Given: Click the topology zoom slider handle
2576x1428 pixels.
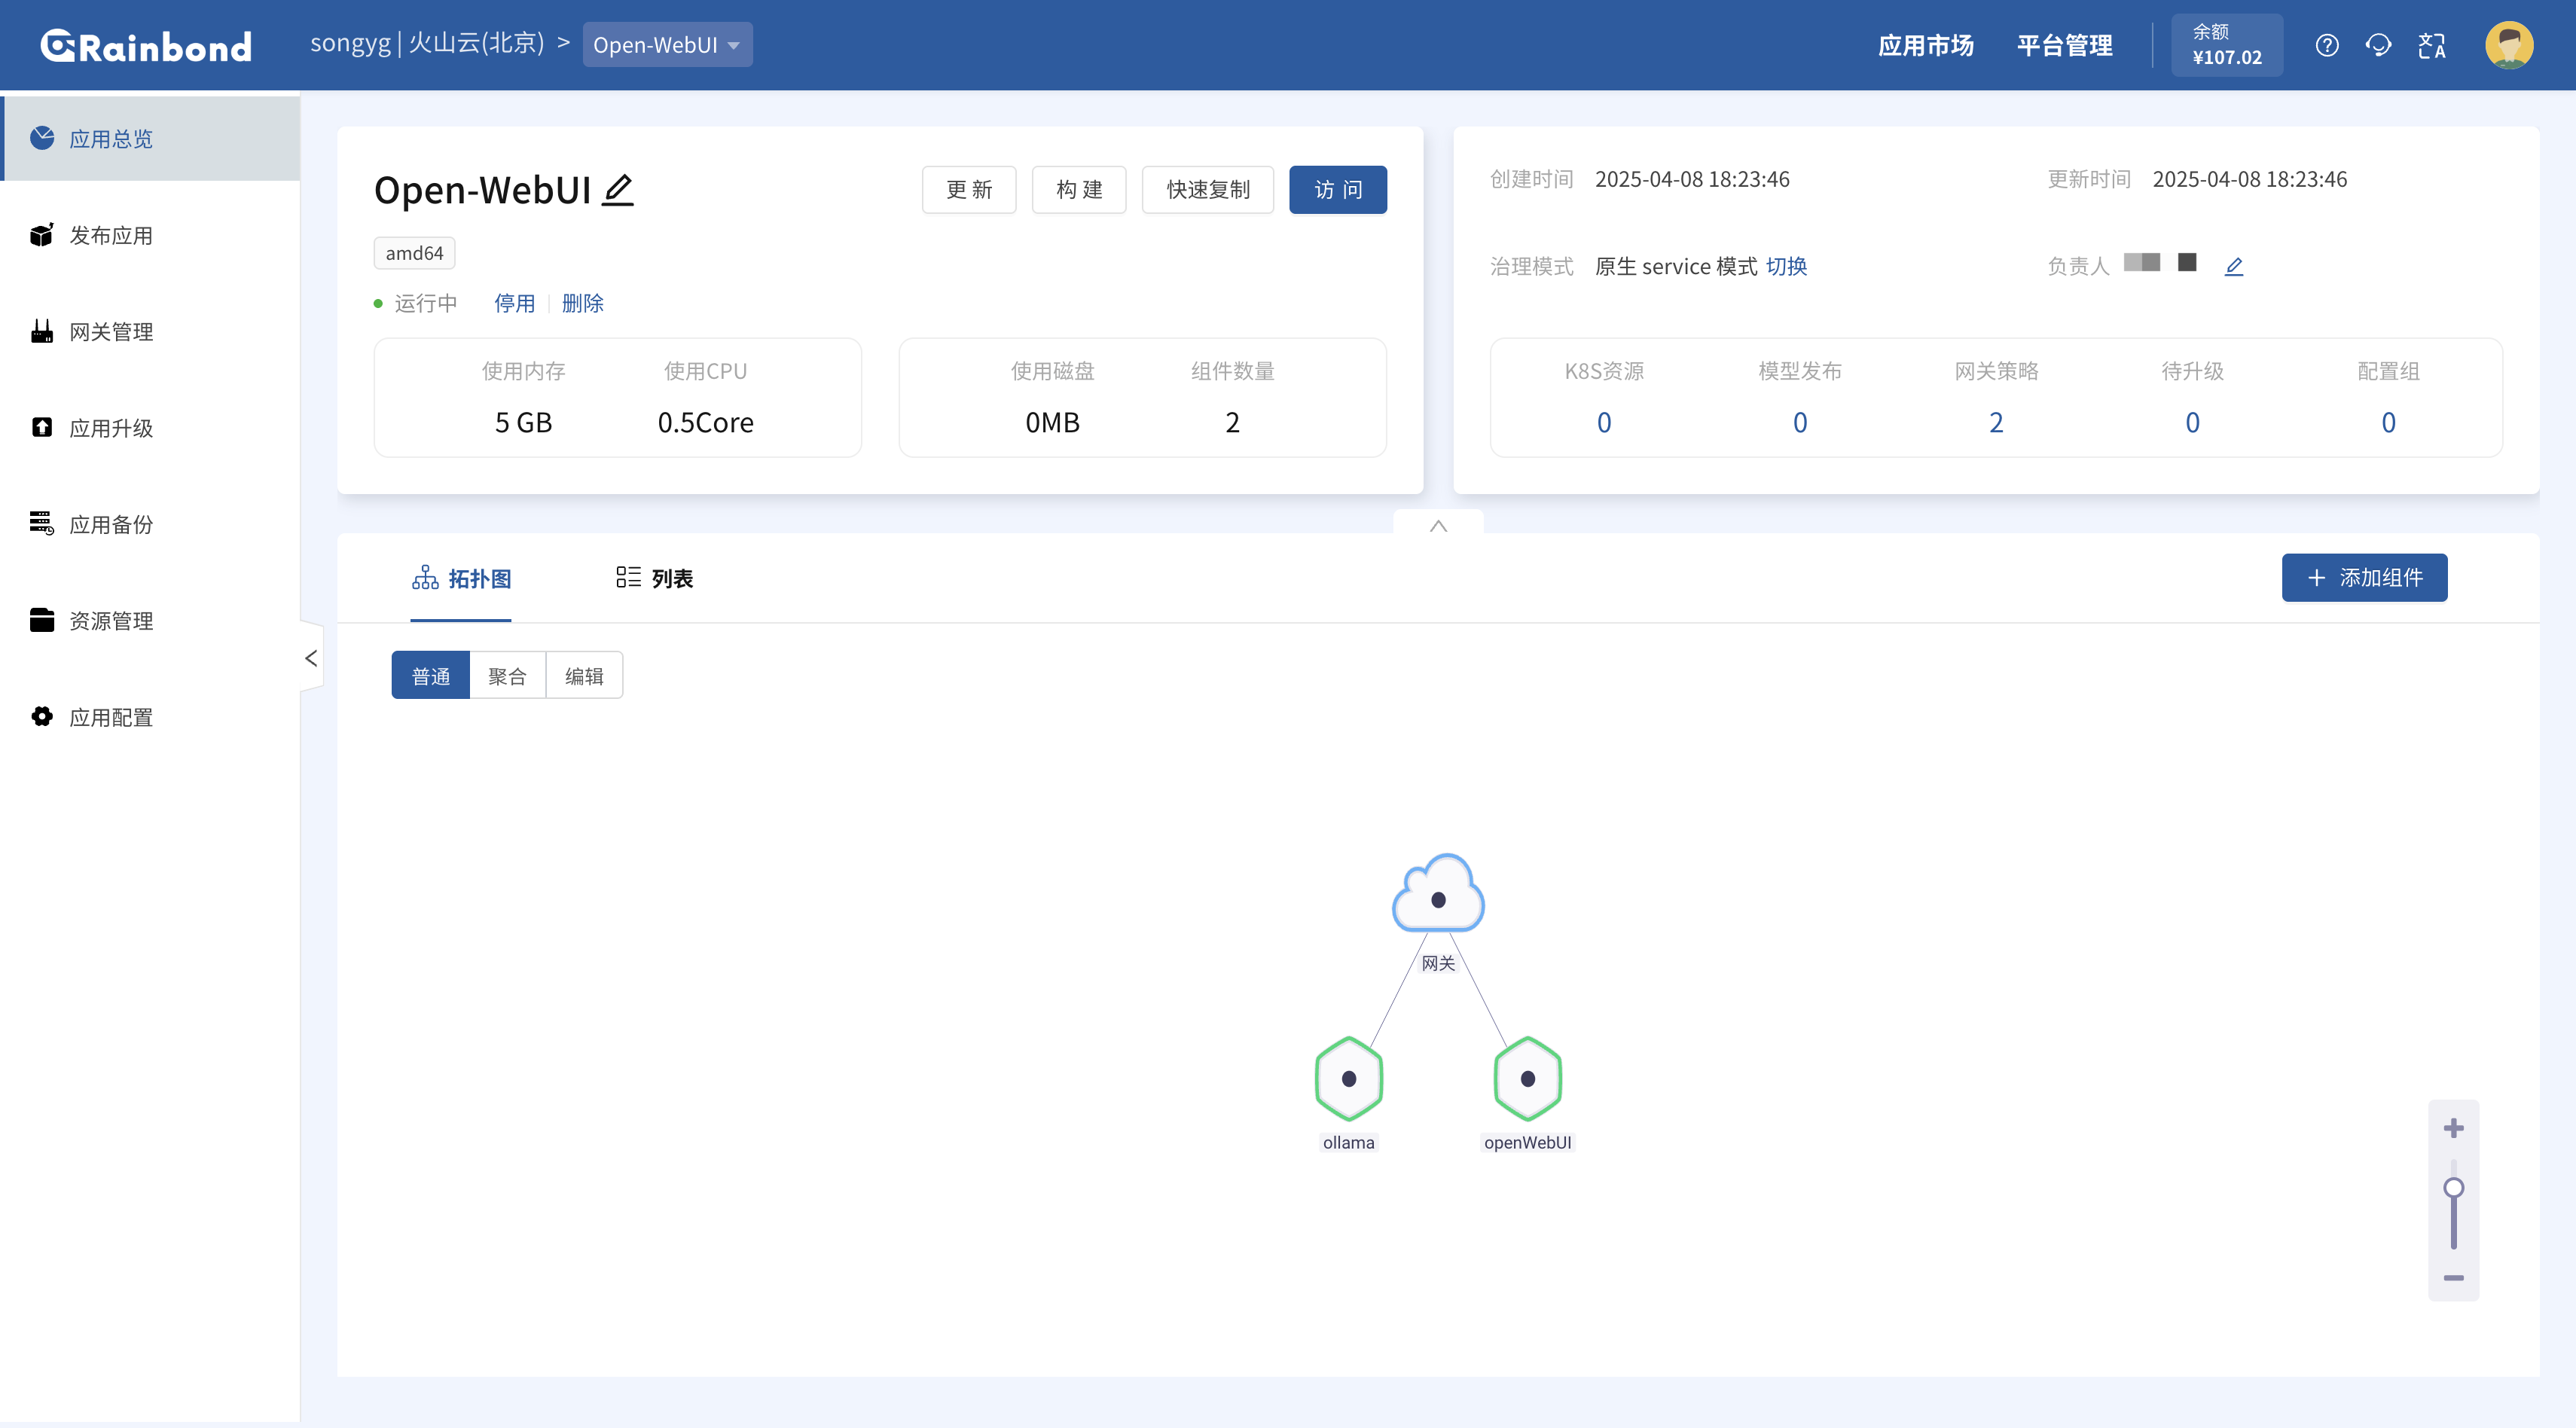Looking at the screenshot, I should pos(2454,1188).
